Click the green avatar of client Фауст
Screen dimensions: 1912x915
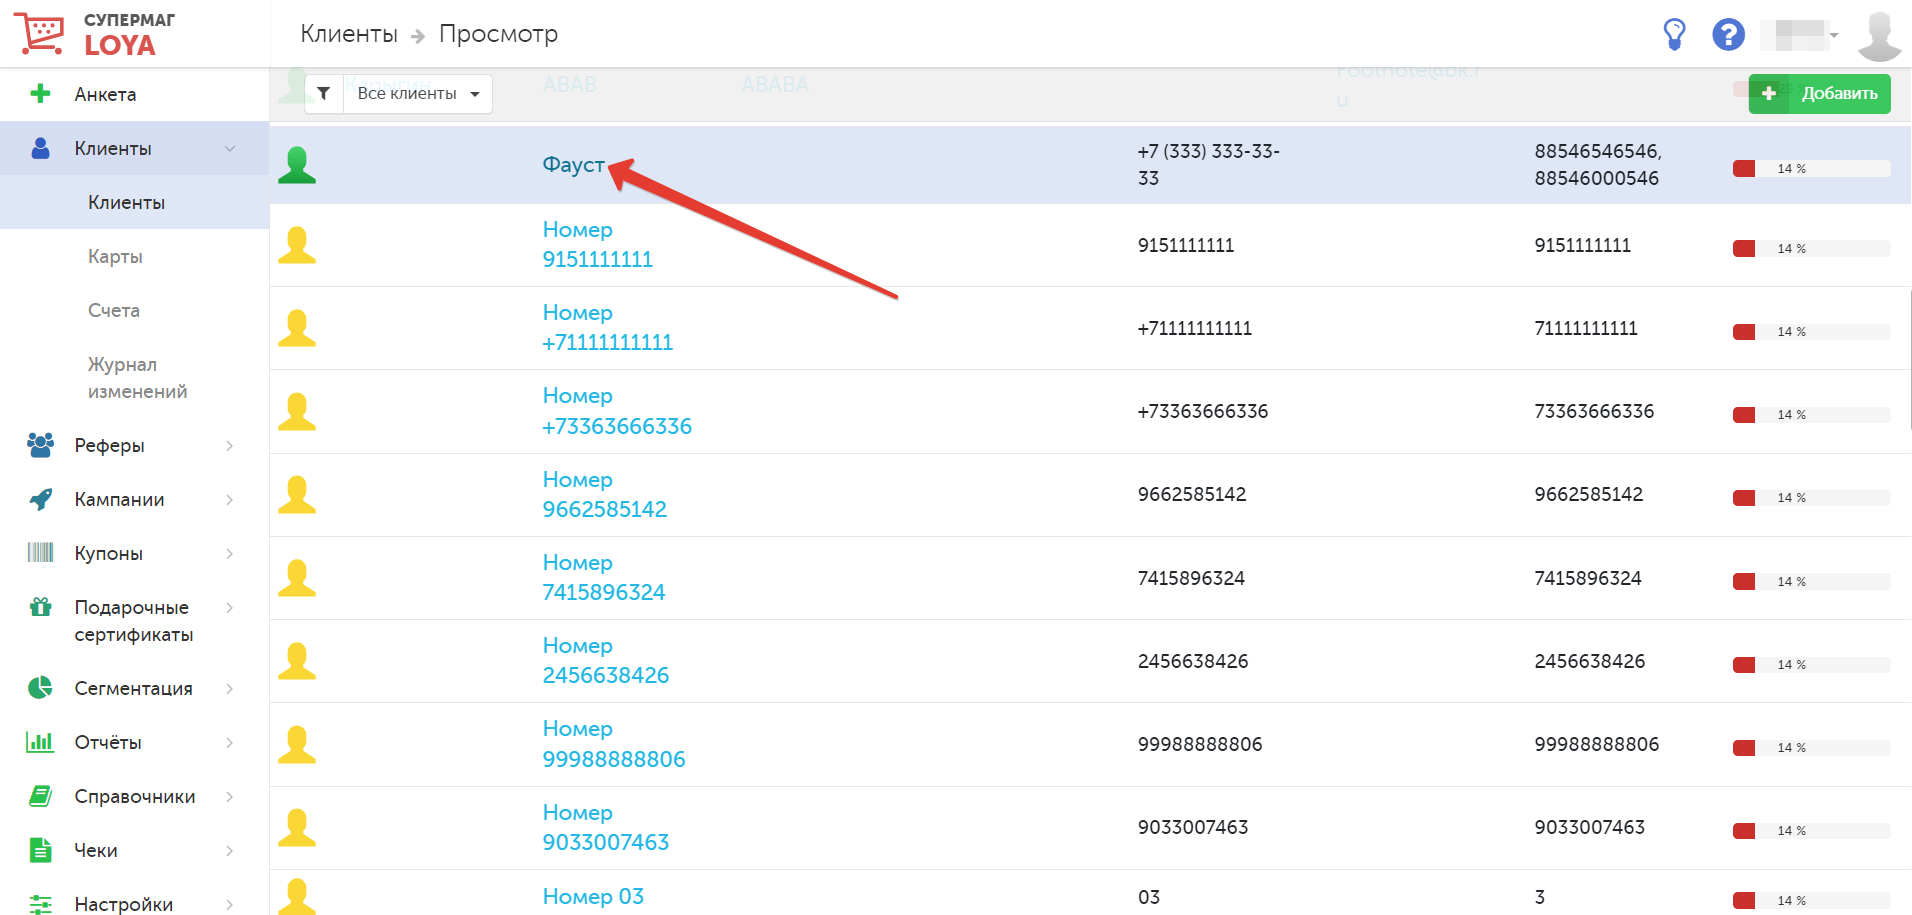pyautogui.click(x=297, y=165)
